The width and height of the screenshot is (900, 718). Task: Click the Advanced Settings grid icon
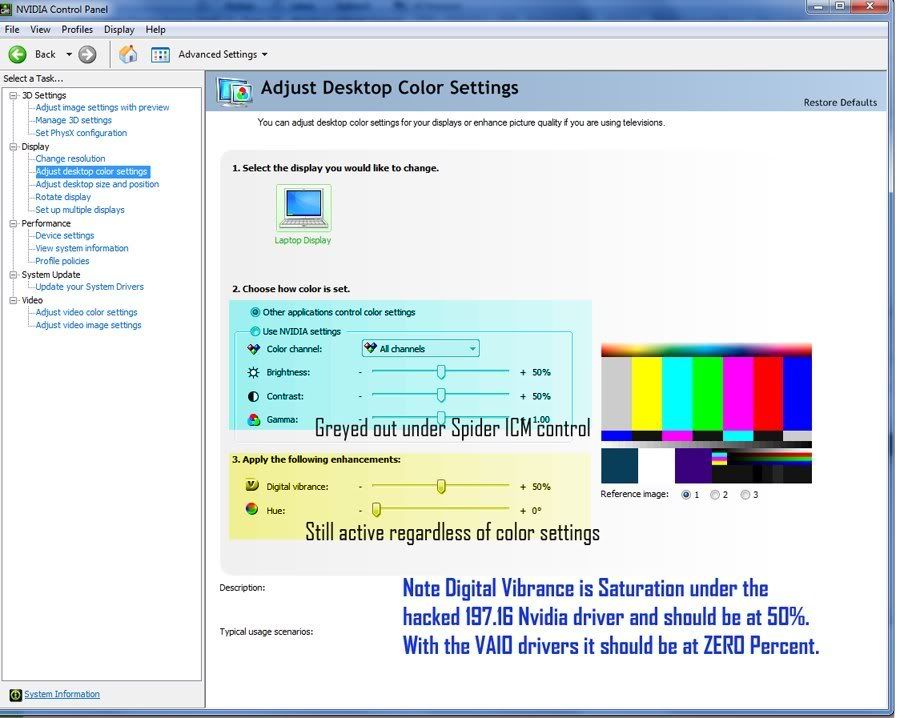(x=160, y=55)
